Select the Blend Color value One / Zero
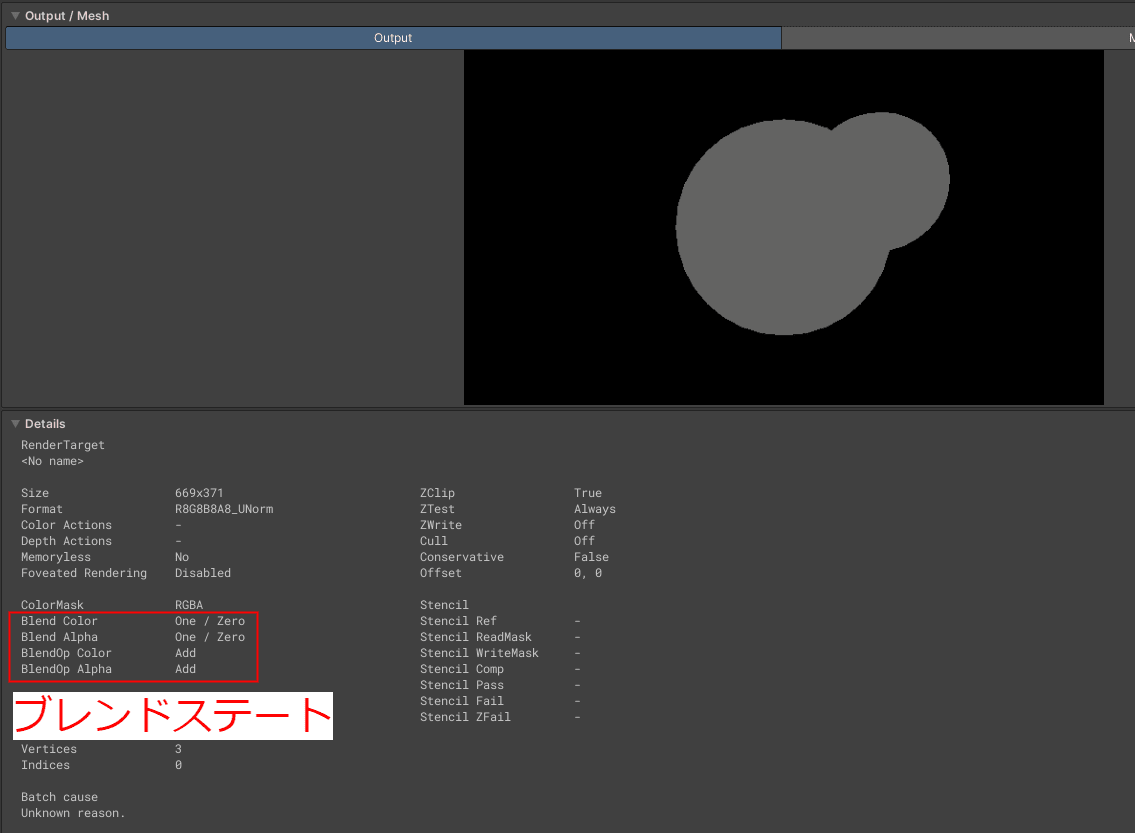Image resolution: width=1137 pixels, height=834 pixels. pyautogui.click(x=212, y=620)
